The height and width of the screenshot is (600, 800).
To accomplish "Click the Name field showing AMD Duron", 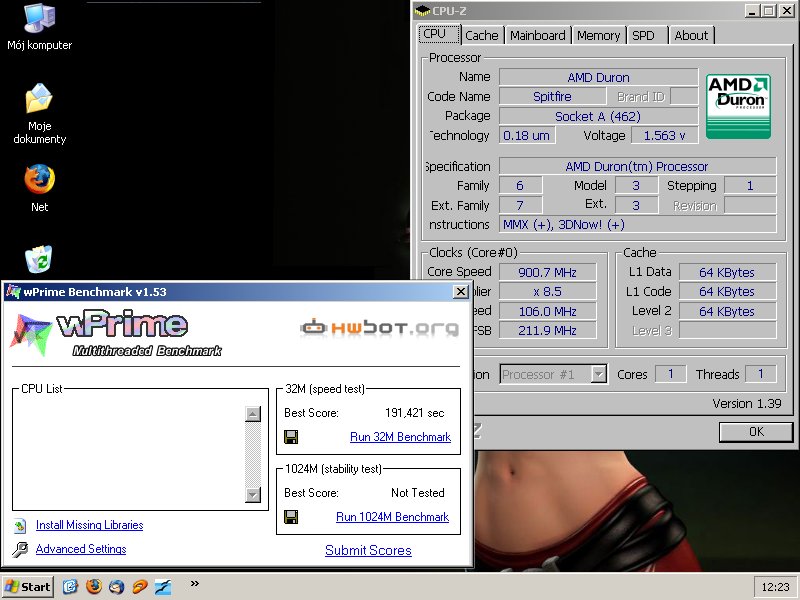I will click(x=598, y=78).
